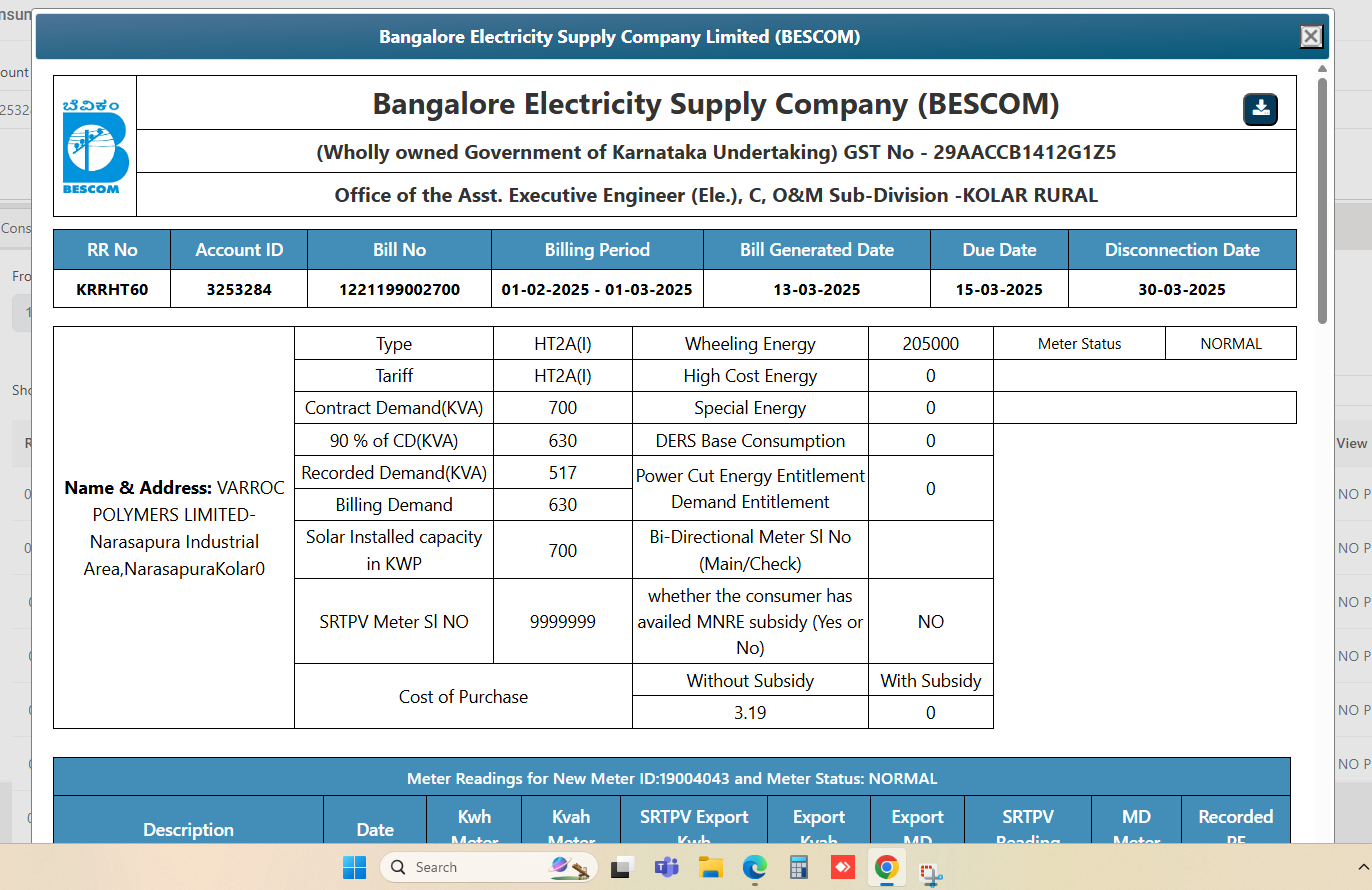Click the taskbar Search box
The image size is (1372, 890).
(x=488, y=867)
